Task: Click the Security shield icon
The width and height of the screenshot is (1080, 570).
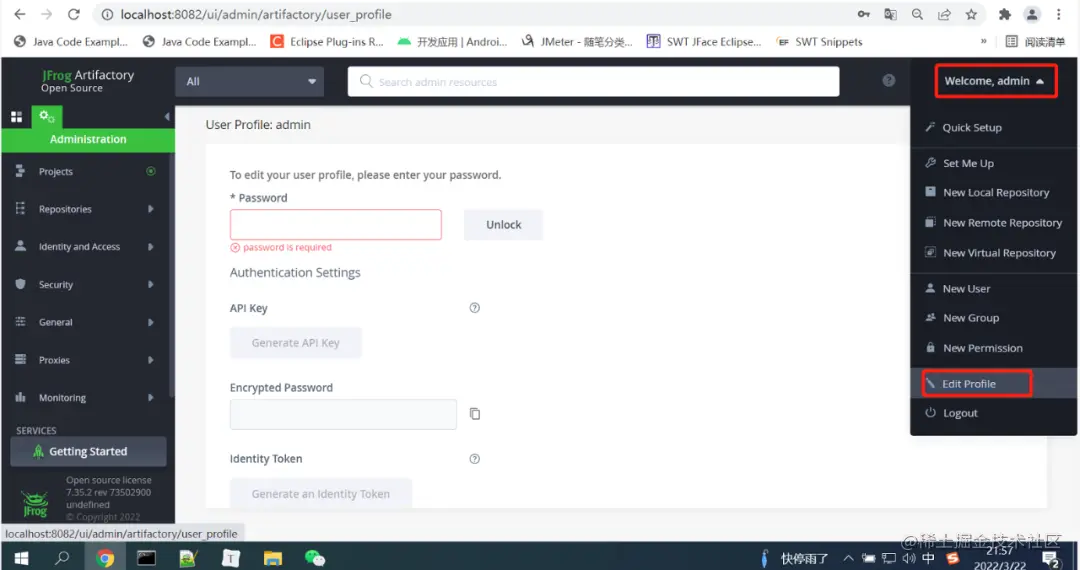Action: [21, 284]
